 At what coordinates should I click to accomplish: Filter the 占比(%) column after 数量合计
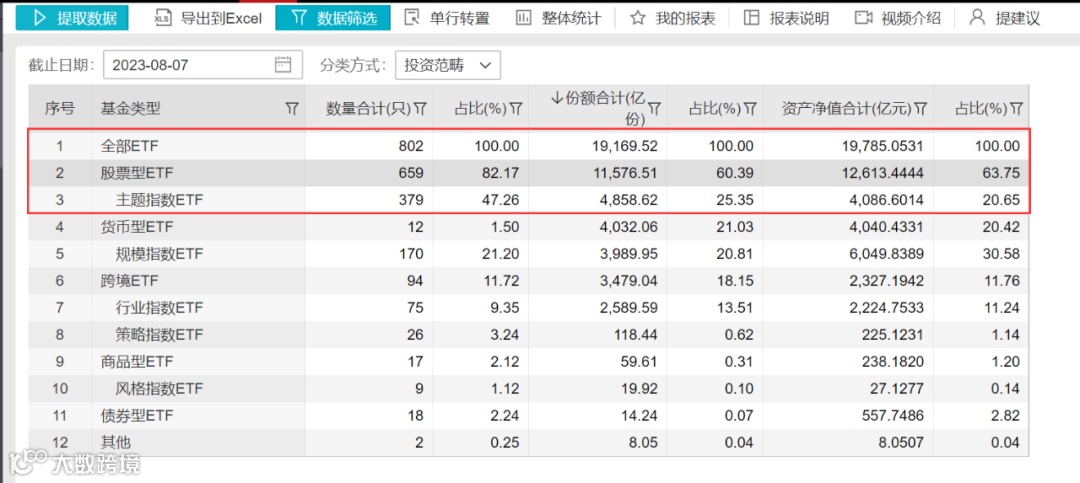(x=516, y=108)
